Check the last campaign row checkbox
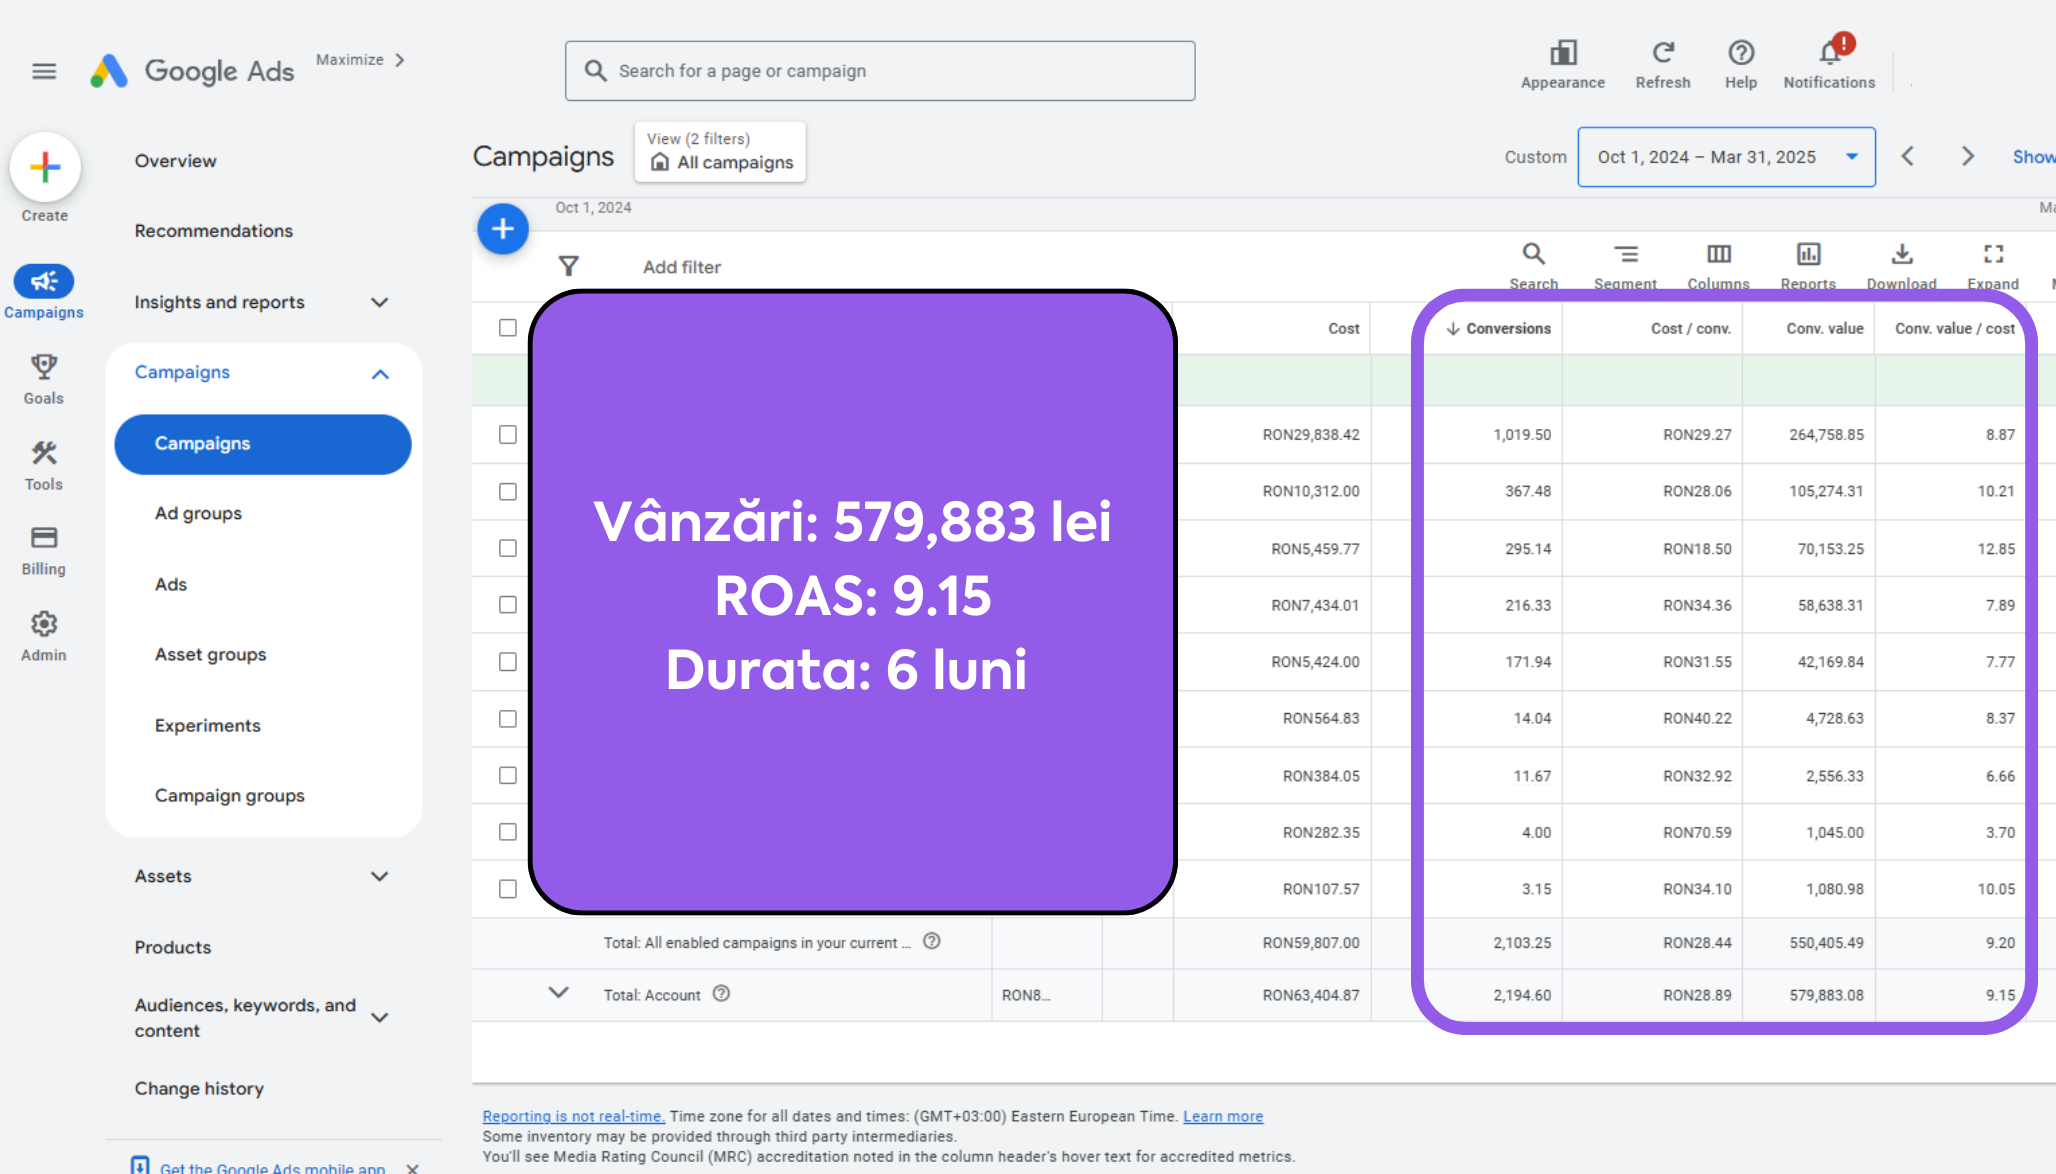The height and width of the screenshot is (1174, 2056). point(508,889)
